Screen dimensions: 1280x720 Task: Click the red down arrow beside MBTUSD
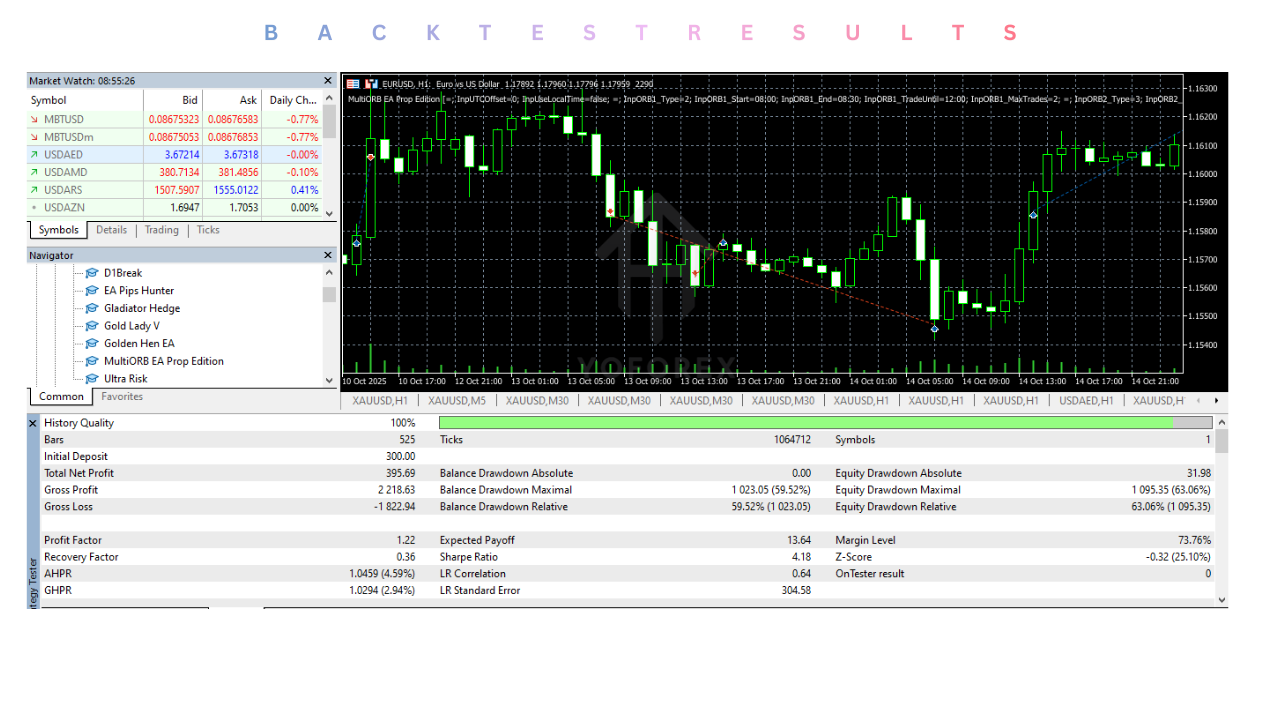click(x=35, y=120)
